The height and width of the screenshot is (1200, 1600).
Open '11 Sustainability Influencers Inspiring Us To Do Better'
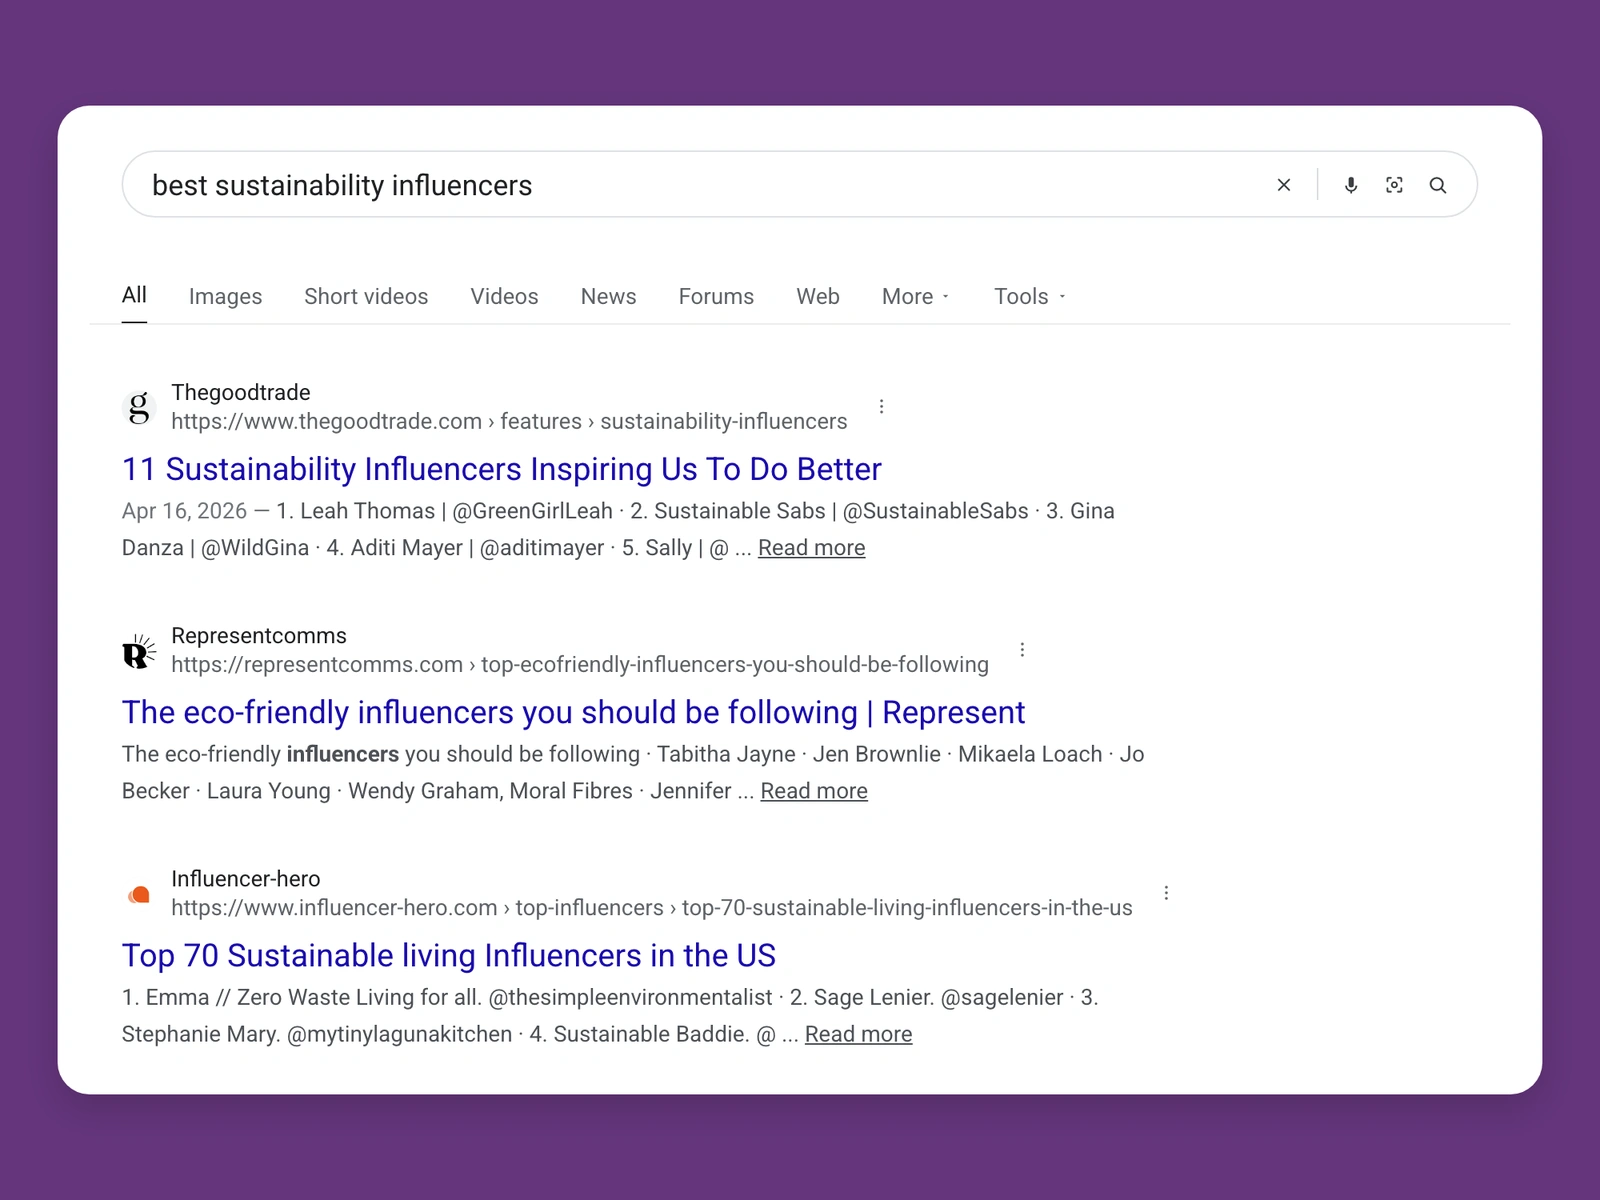click(x=502, y=469)
